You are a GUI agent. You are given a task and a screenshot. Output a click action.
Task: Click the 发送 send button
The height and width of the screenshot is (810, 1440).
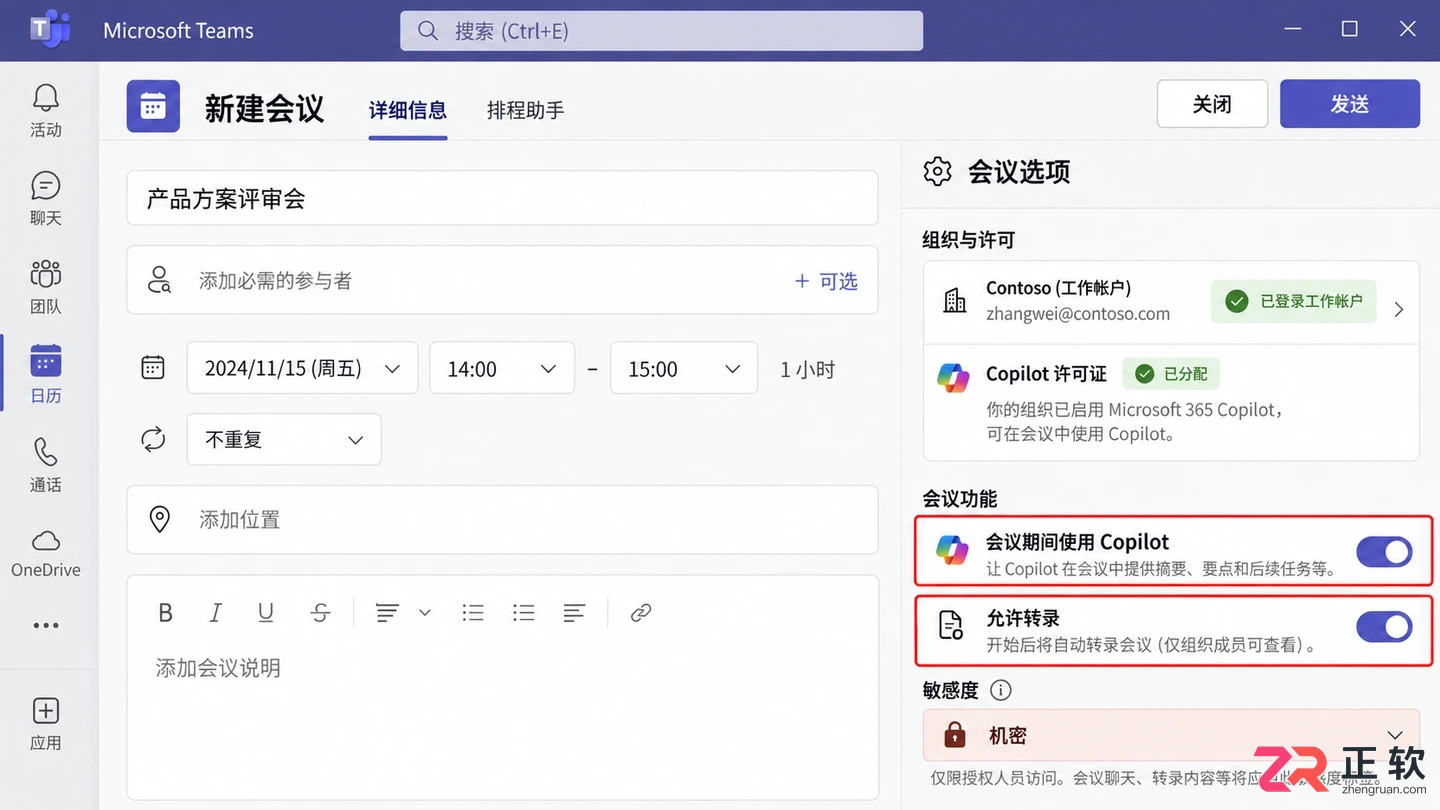tap(1350, 104)
